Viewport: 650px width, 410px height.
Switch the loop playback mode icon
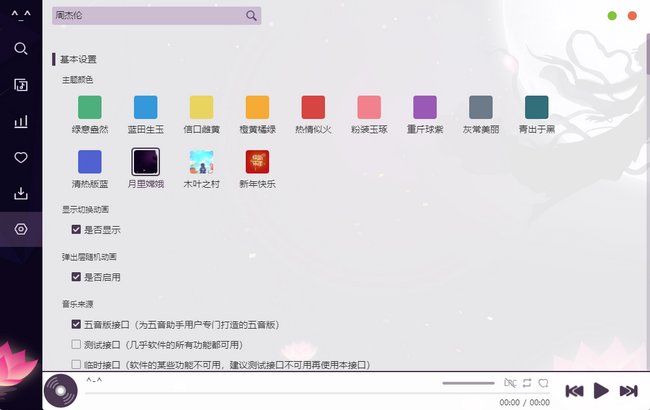[527, 383]
